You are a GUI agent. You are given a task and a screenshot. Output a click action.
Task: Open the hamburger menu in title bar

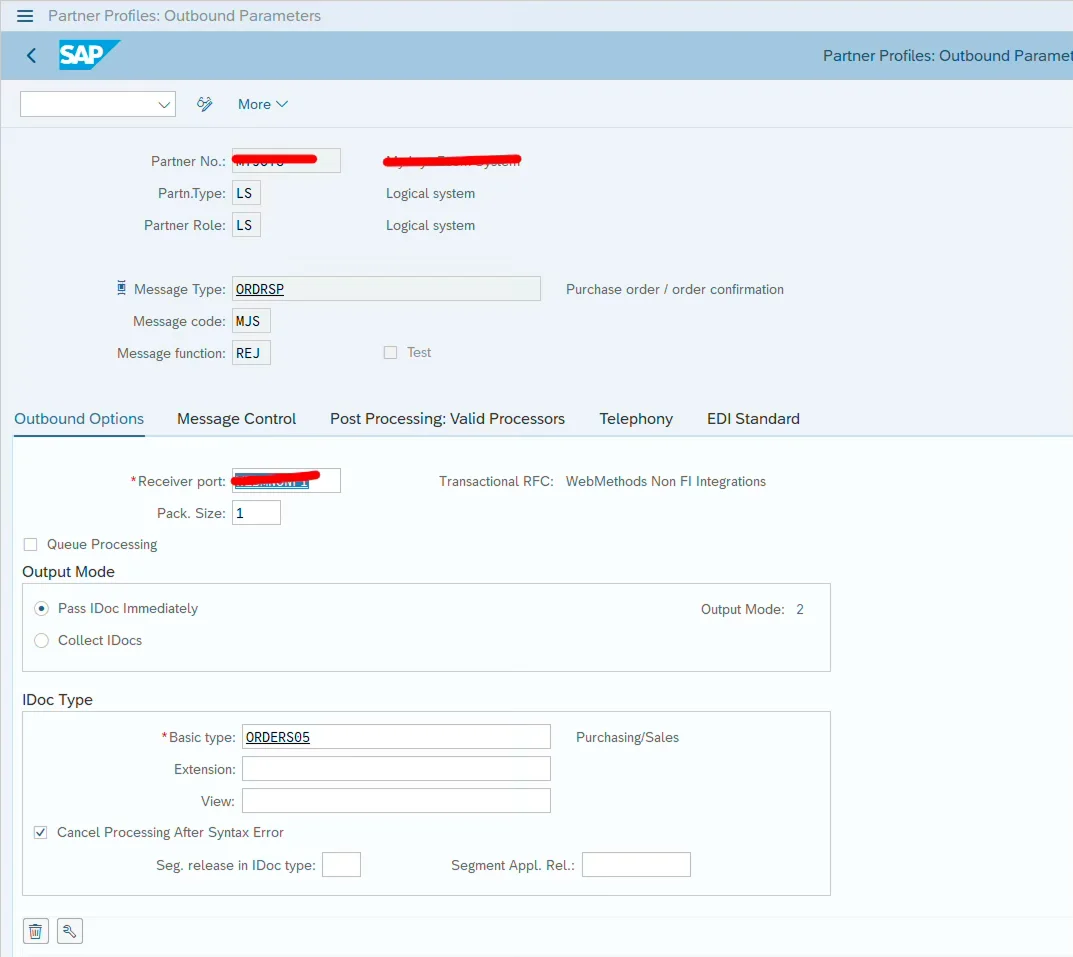(x=25, y=16)
